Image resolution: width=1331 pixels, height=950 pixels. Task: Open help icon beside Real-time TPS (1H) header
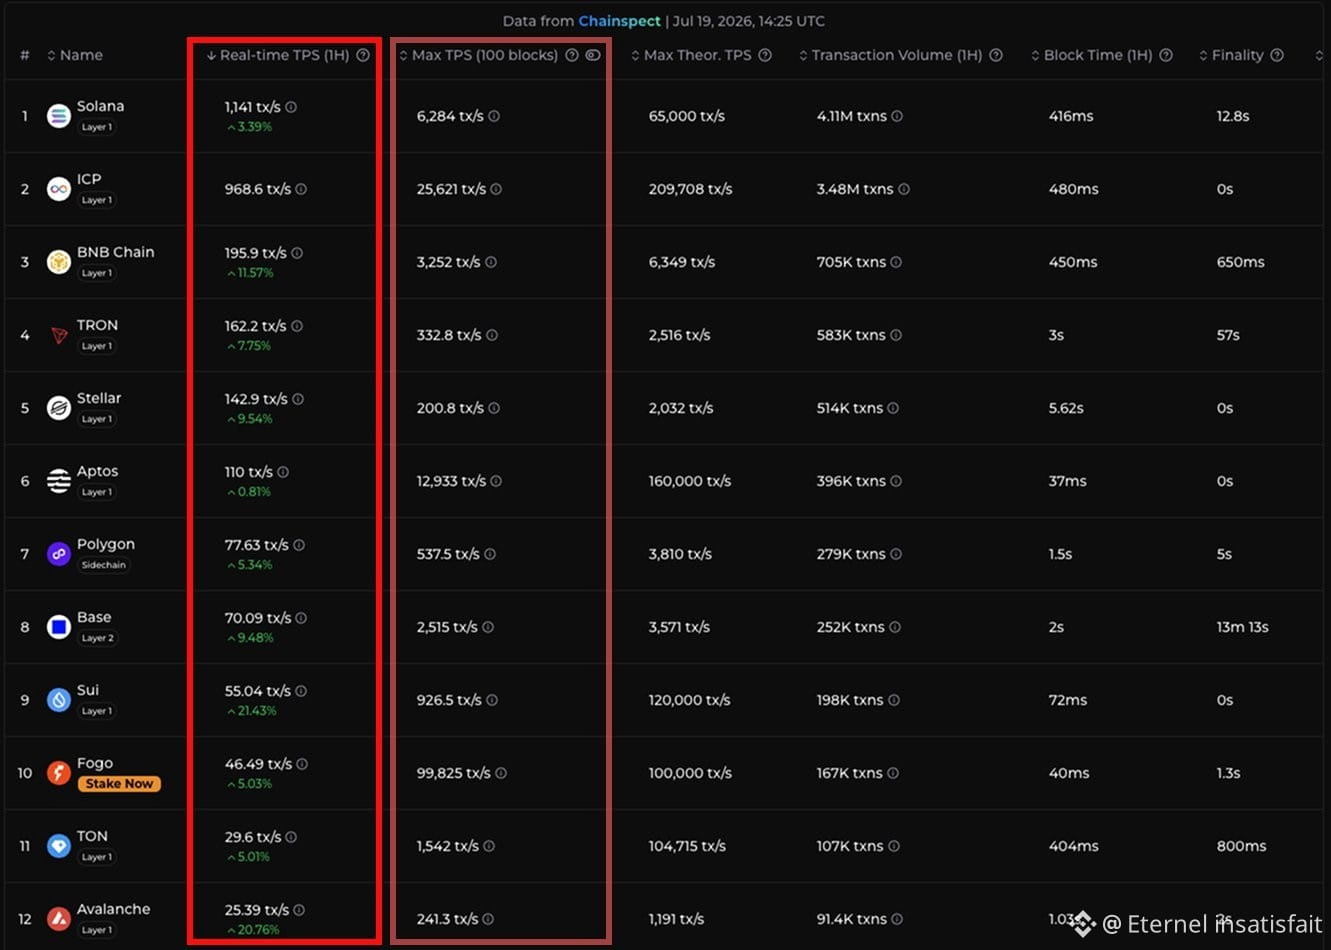point(363,55)
